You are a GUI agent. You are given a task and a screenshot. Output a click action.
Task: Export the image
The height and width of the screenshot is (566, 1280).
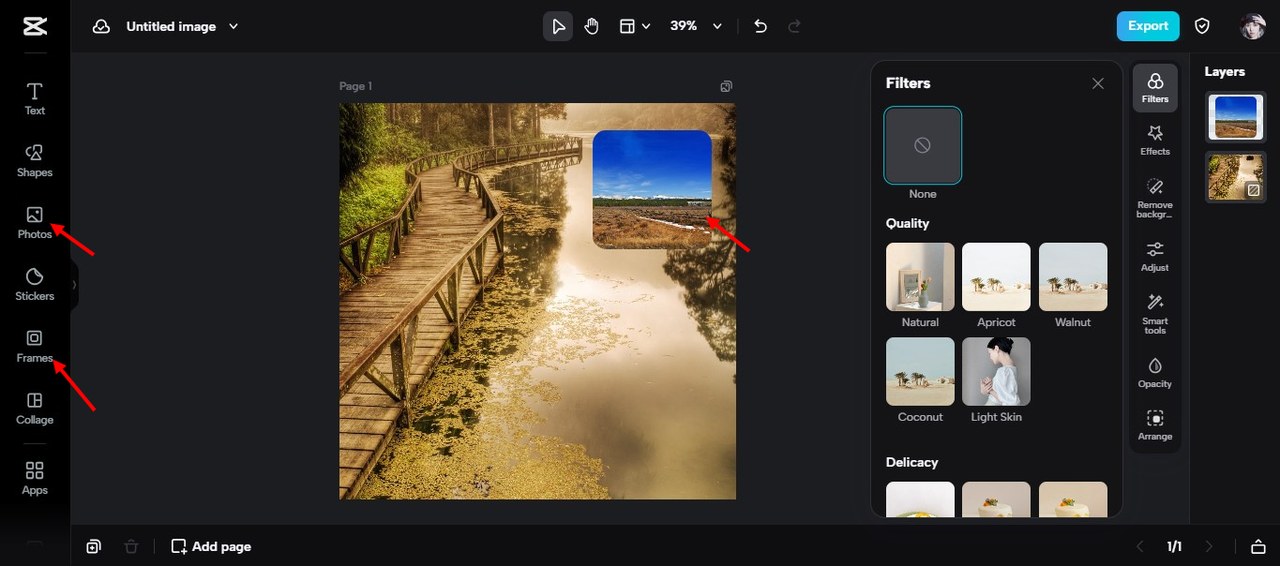tap(1148, 26)
